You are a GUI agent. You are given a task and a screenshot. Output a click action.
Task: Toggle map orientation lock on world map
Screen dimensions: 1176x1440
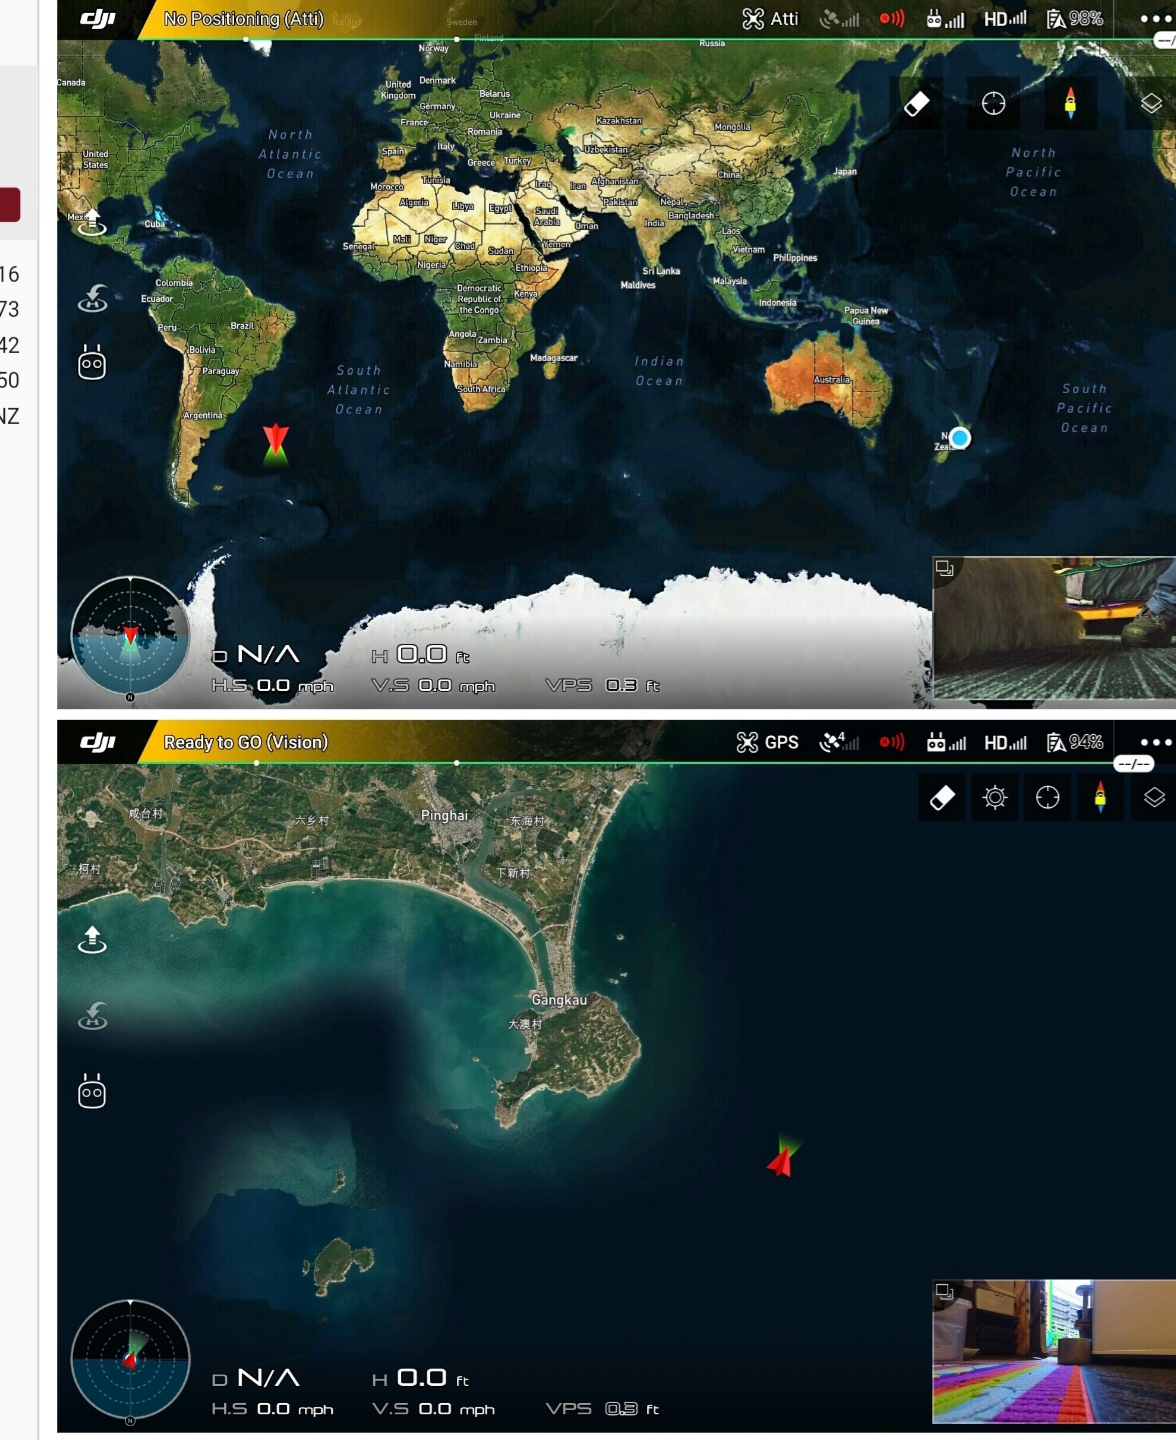point(1071,104)
